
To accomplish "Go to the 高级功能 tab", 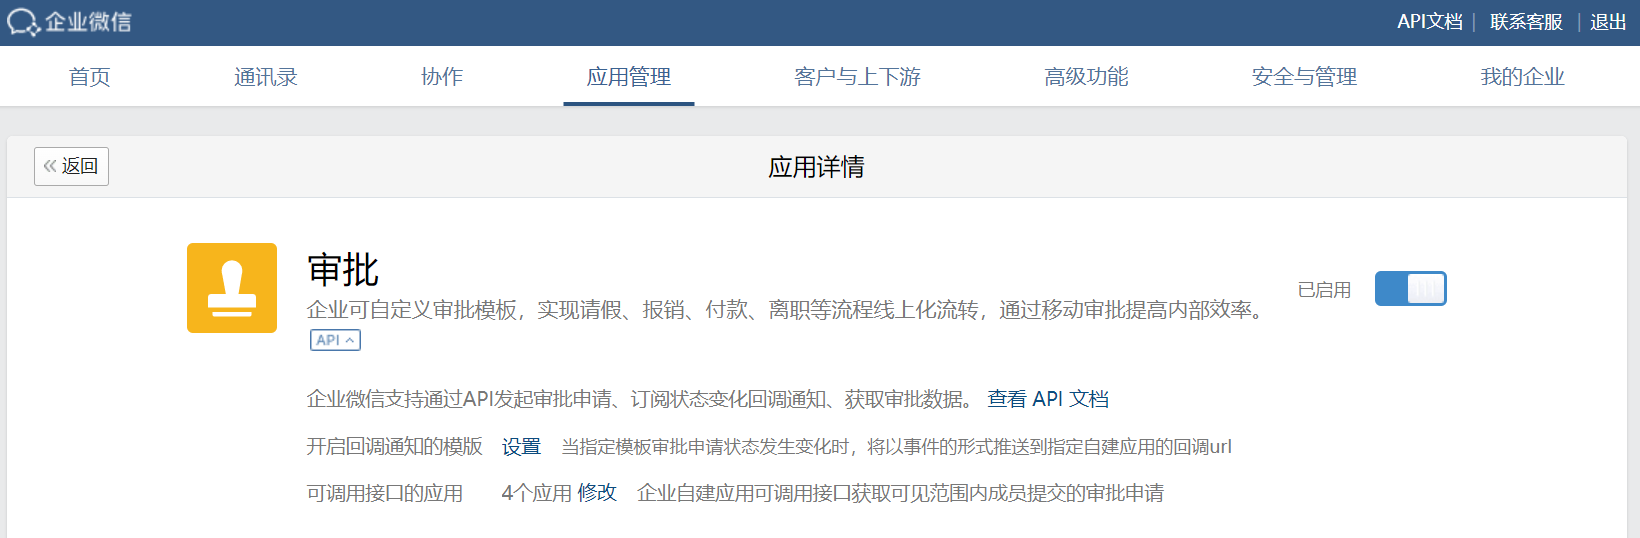I will 1086,77.
